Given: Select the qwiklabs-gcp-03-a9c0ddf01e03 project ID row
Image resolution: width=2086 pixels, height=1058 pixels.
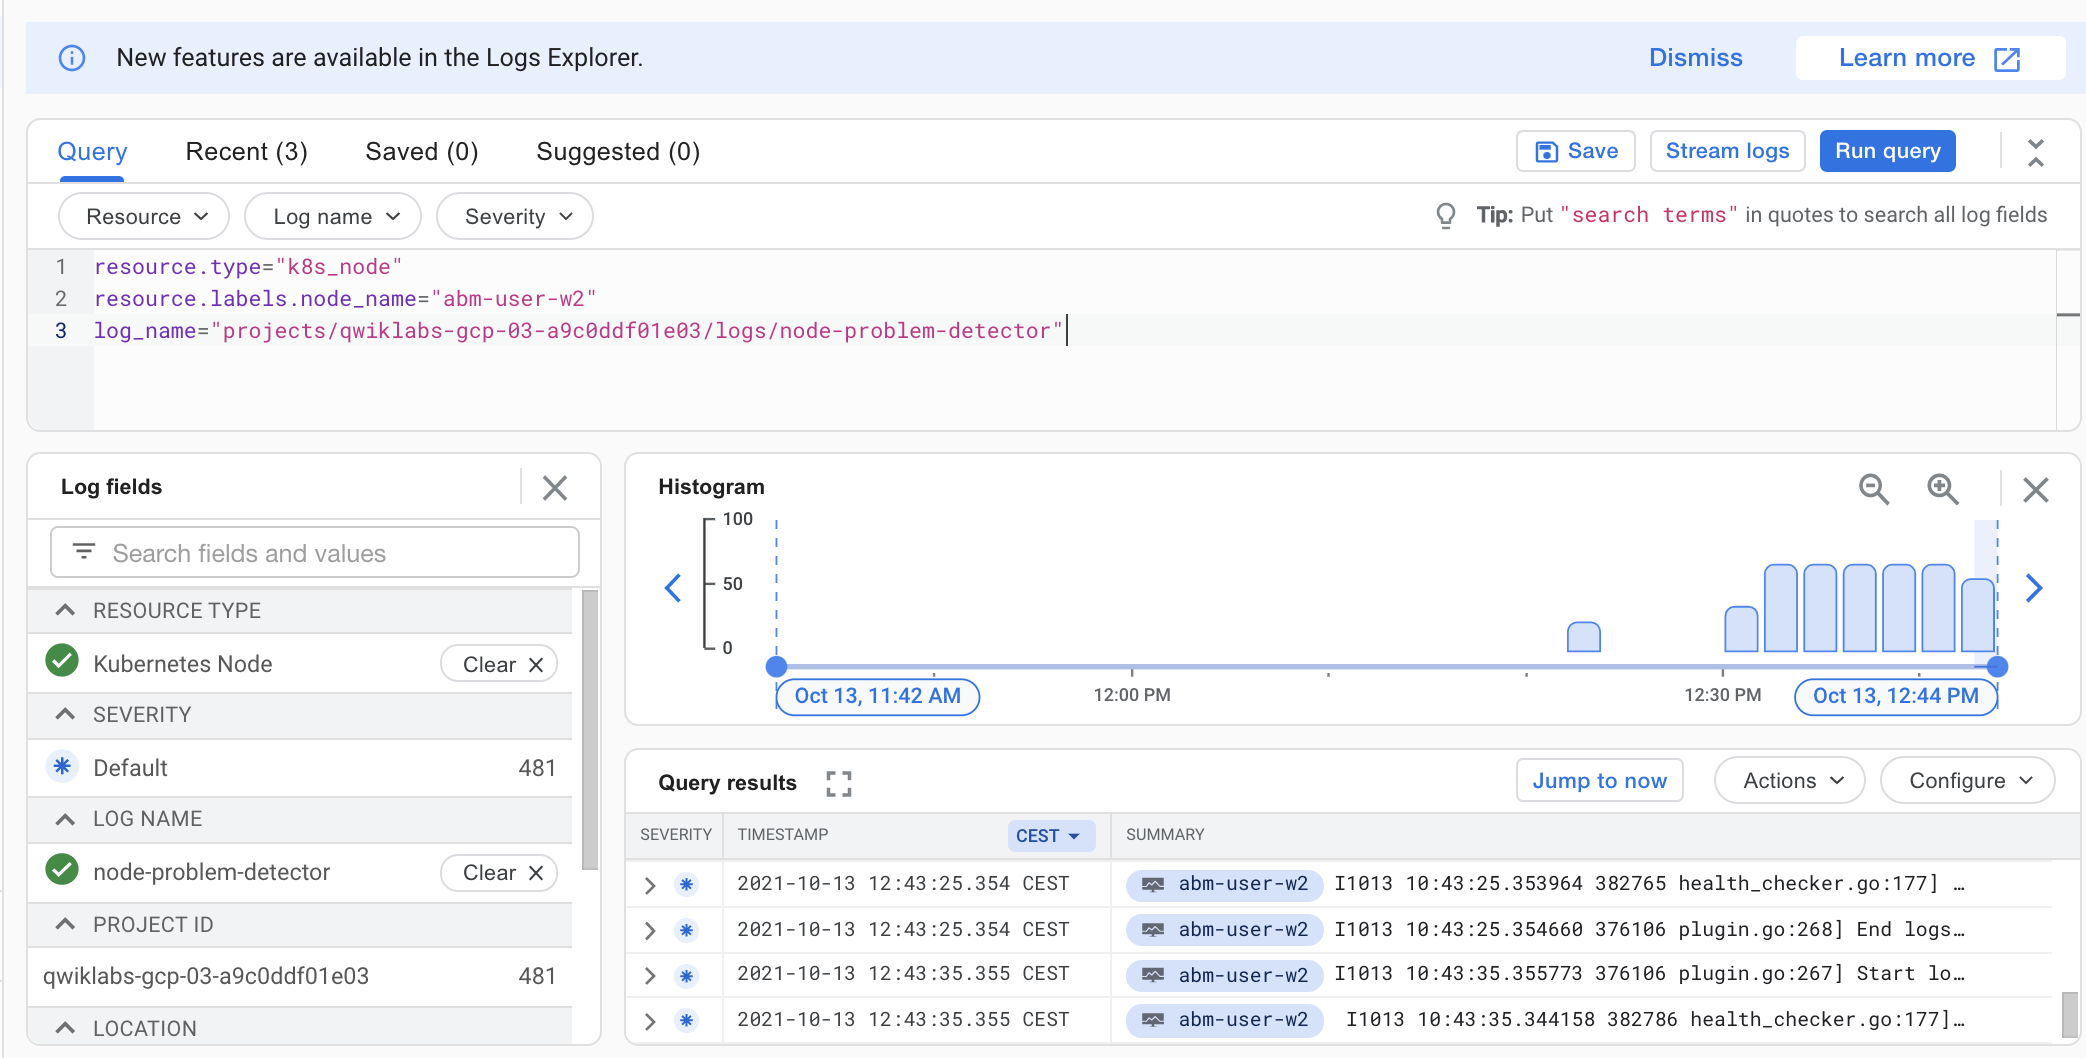Looking at the screenshot, I should [299, 976].
